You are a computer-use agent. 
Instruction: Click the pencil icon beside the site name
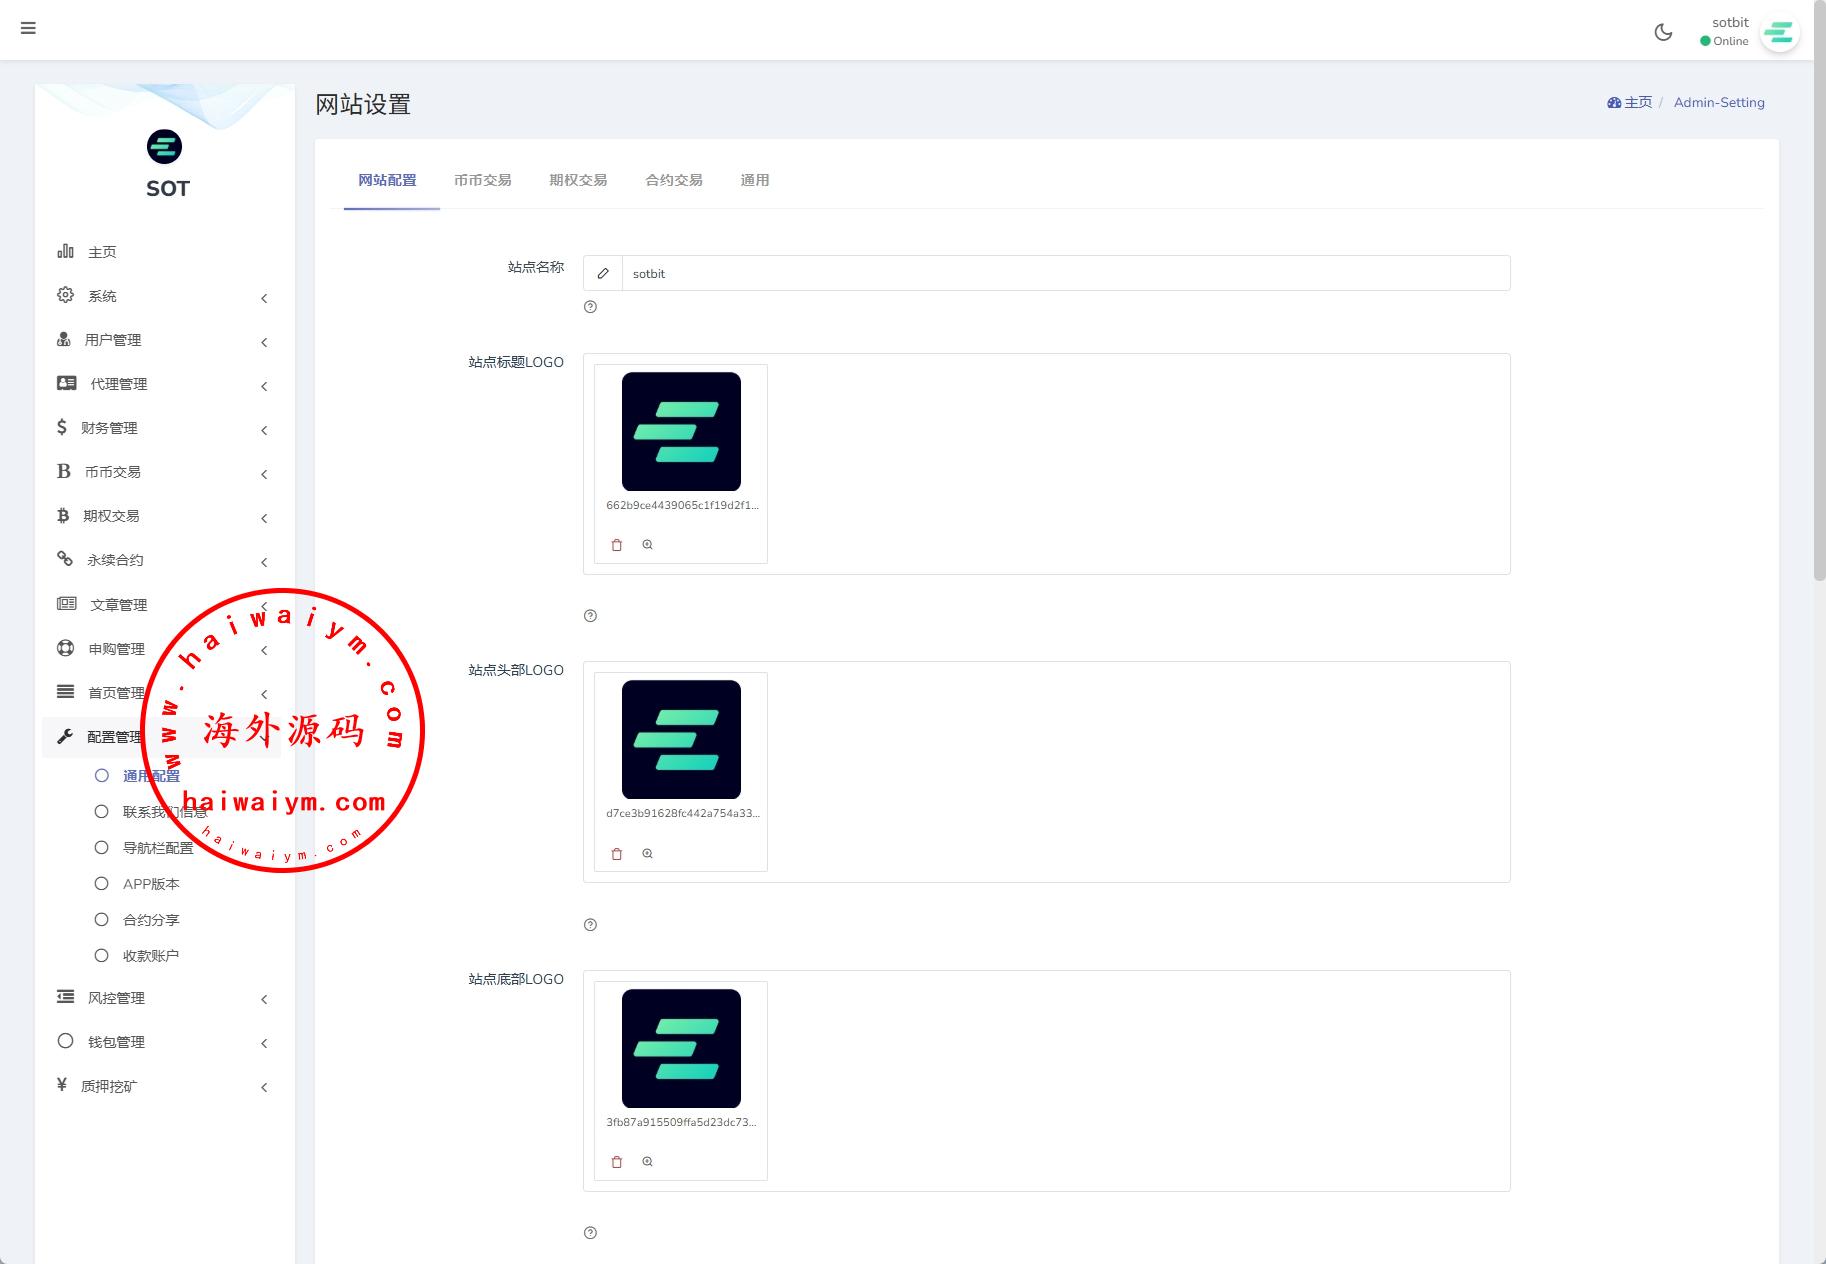coord(603,273)
